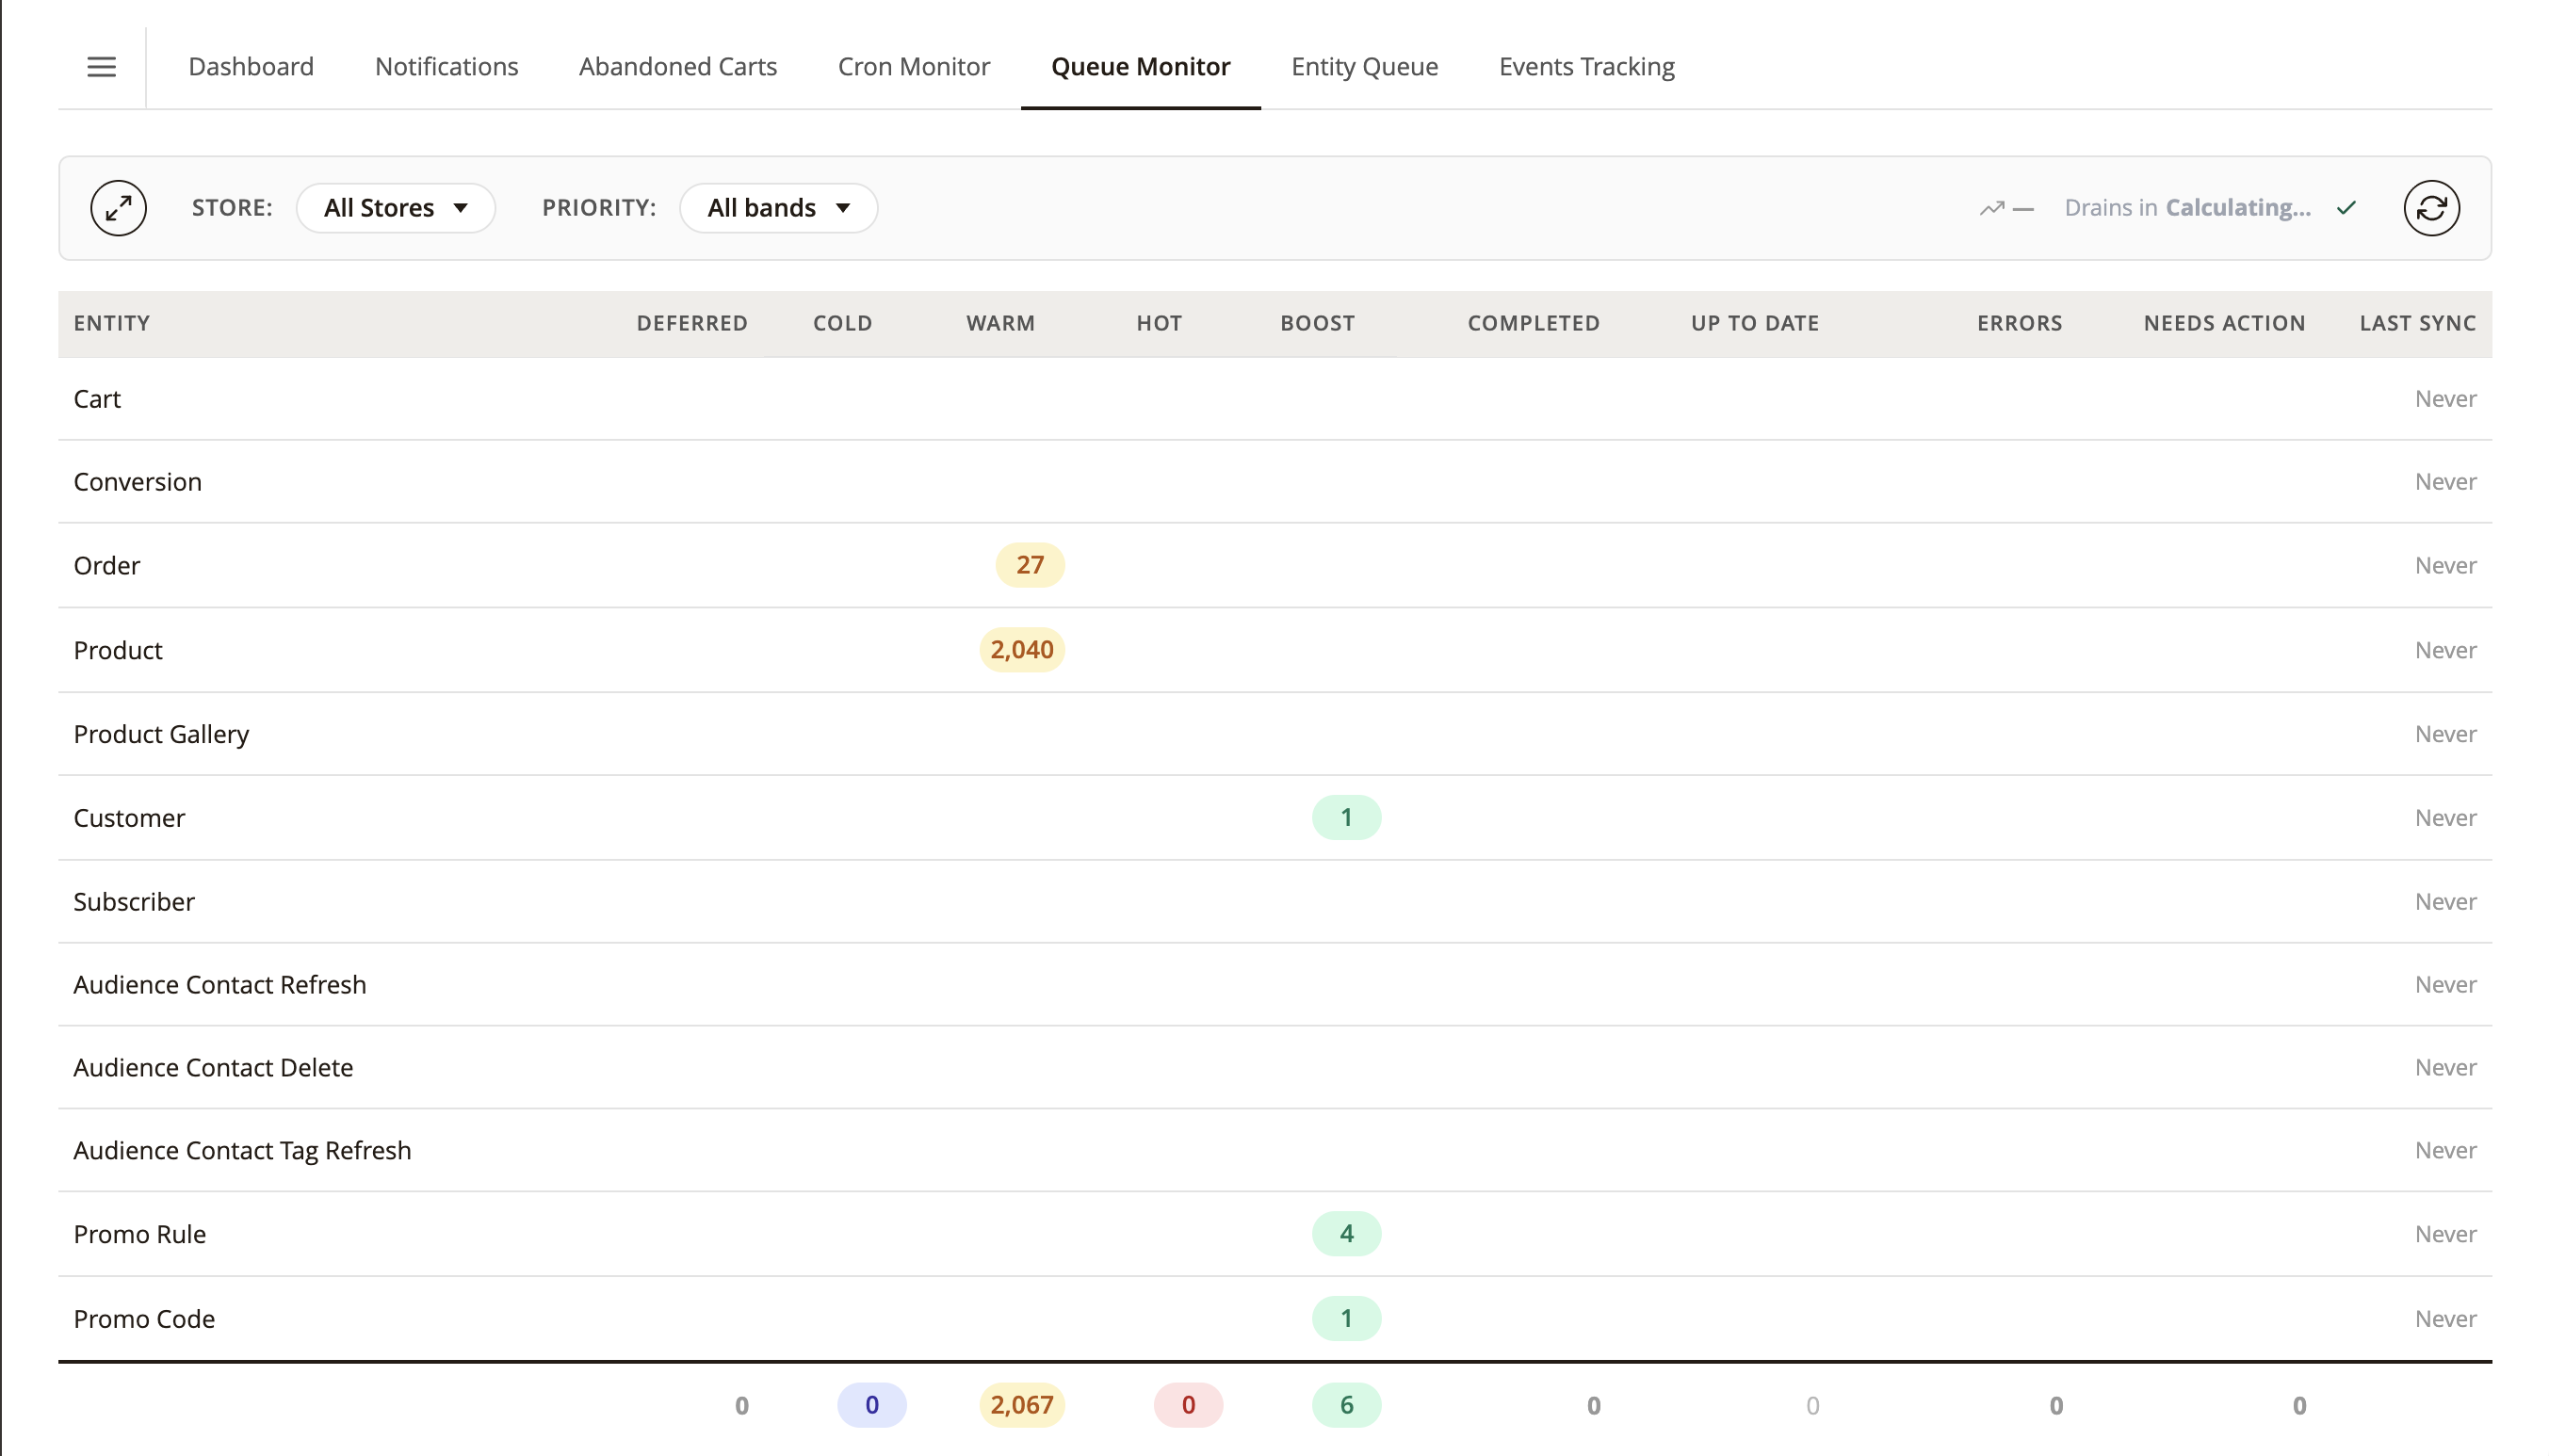Click the ERRORS column header

pos(2019,323)
